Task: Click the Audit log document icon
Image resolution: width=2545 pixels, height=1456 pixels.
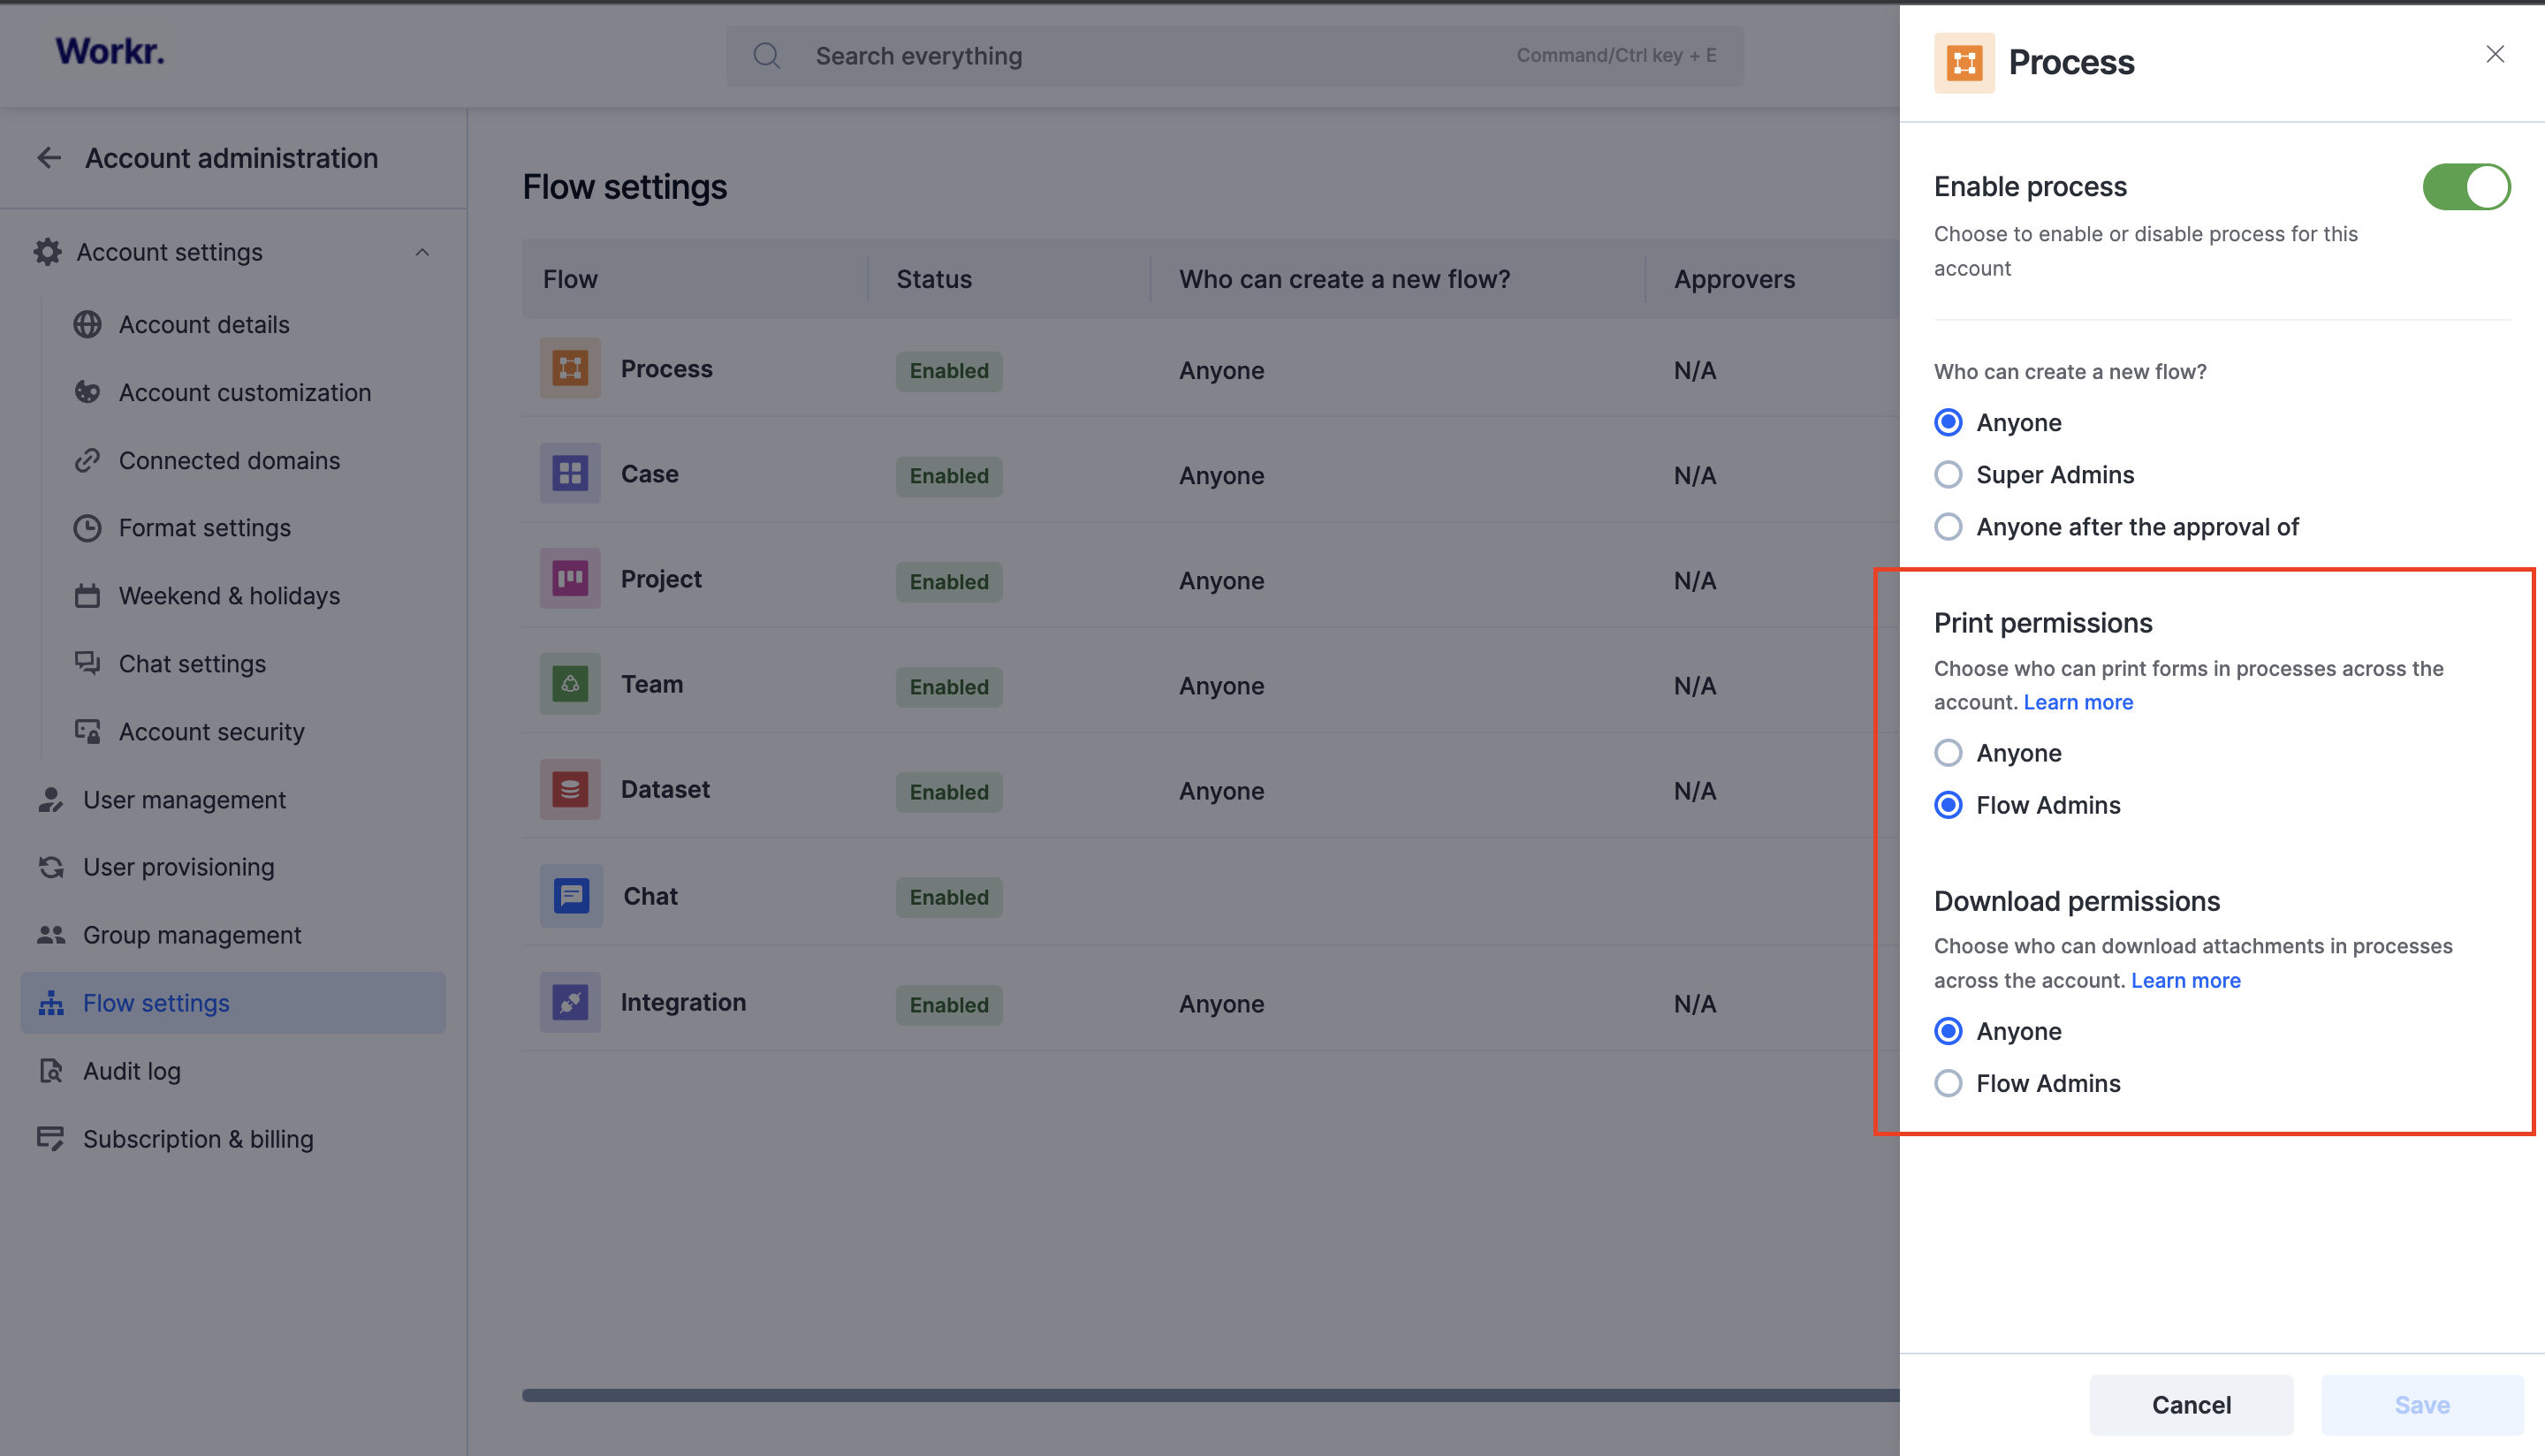Action: coord(51,1071)
